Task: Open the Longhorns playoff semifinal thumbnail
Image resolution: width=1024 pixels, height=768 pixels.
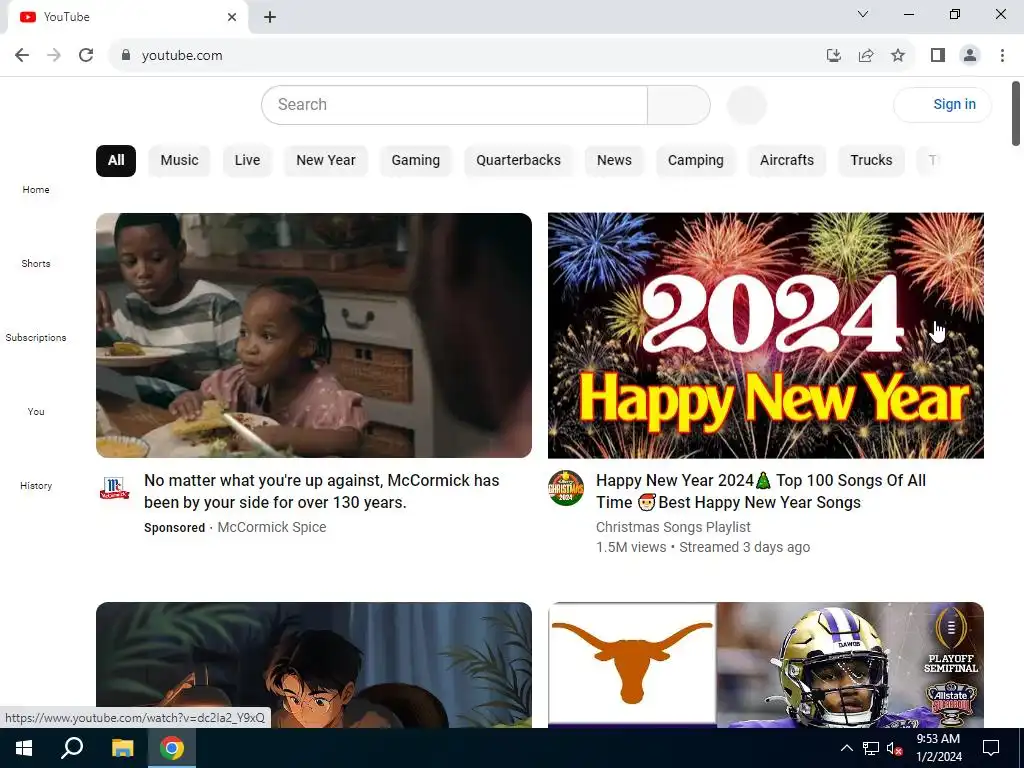Action: tap(765, 665)
